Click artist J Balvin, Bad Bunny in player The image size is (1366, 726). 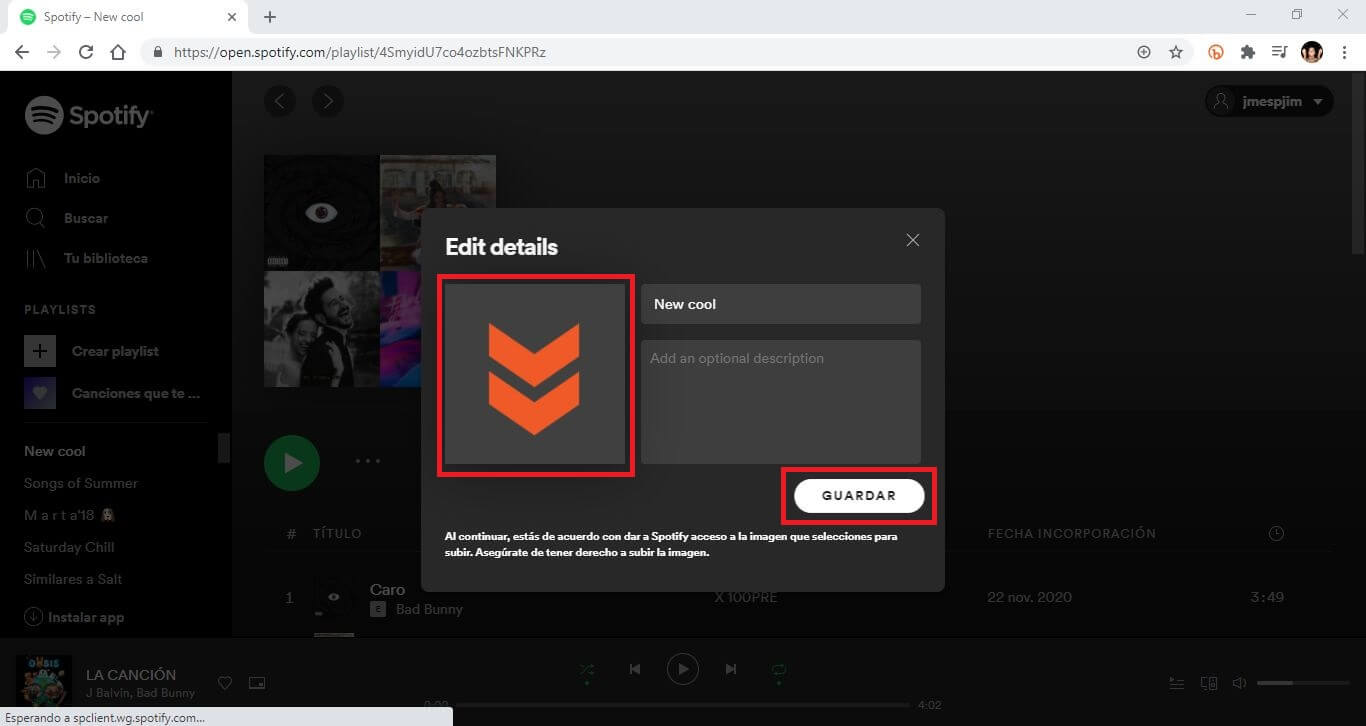point(141,693)
